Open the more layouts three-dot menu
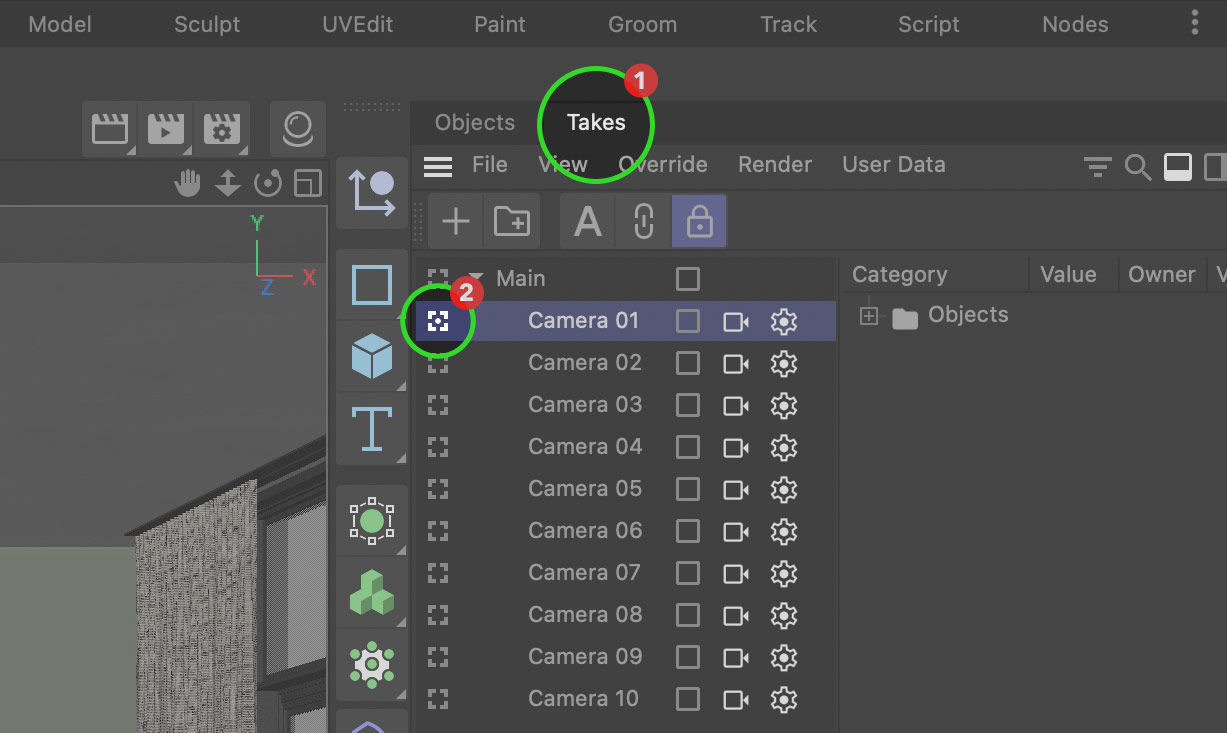Screen dimensions: 1227x733 pos(1195,23)
